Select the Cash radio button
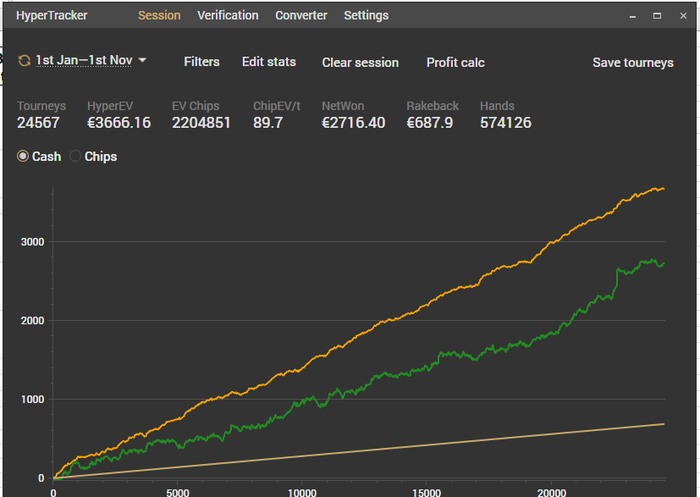 click(23, 156)
